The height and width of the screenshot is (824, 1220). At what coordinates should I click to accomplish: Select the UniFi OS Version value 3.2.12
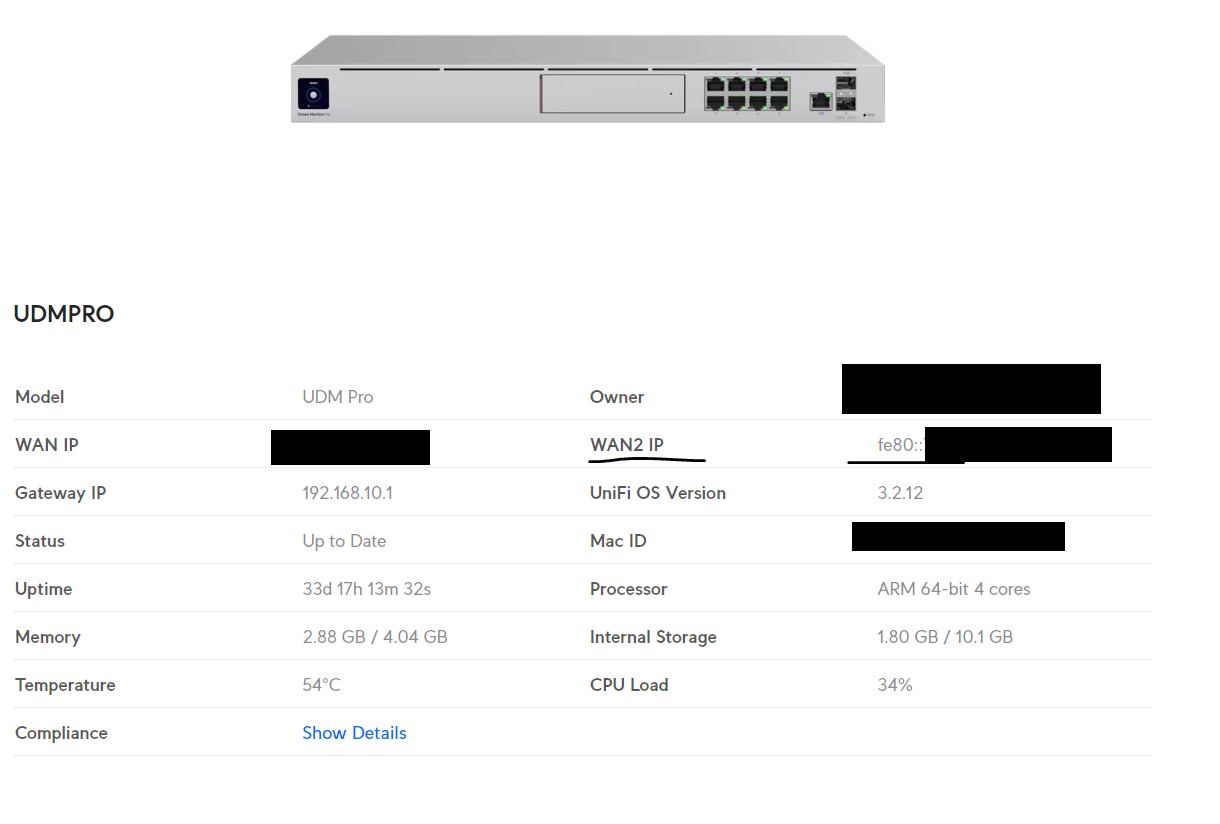pyautogui.click(x=900, y=493)
